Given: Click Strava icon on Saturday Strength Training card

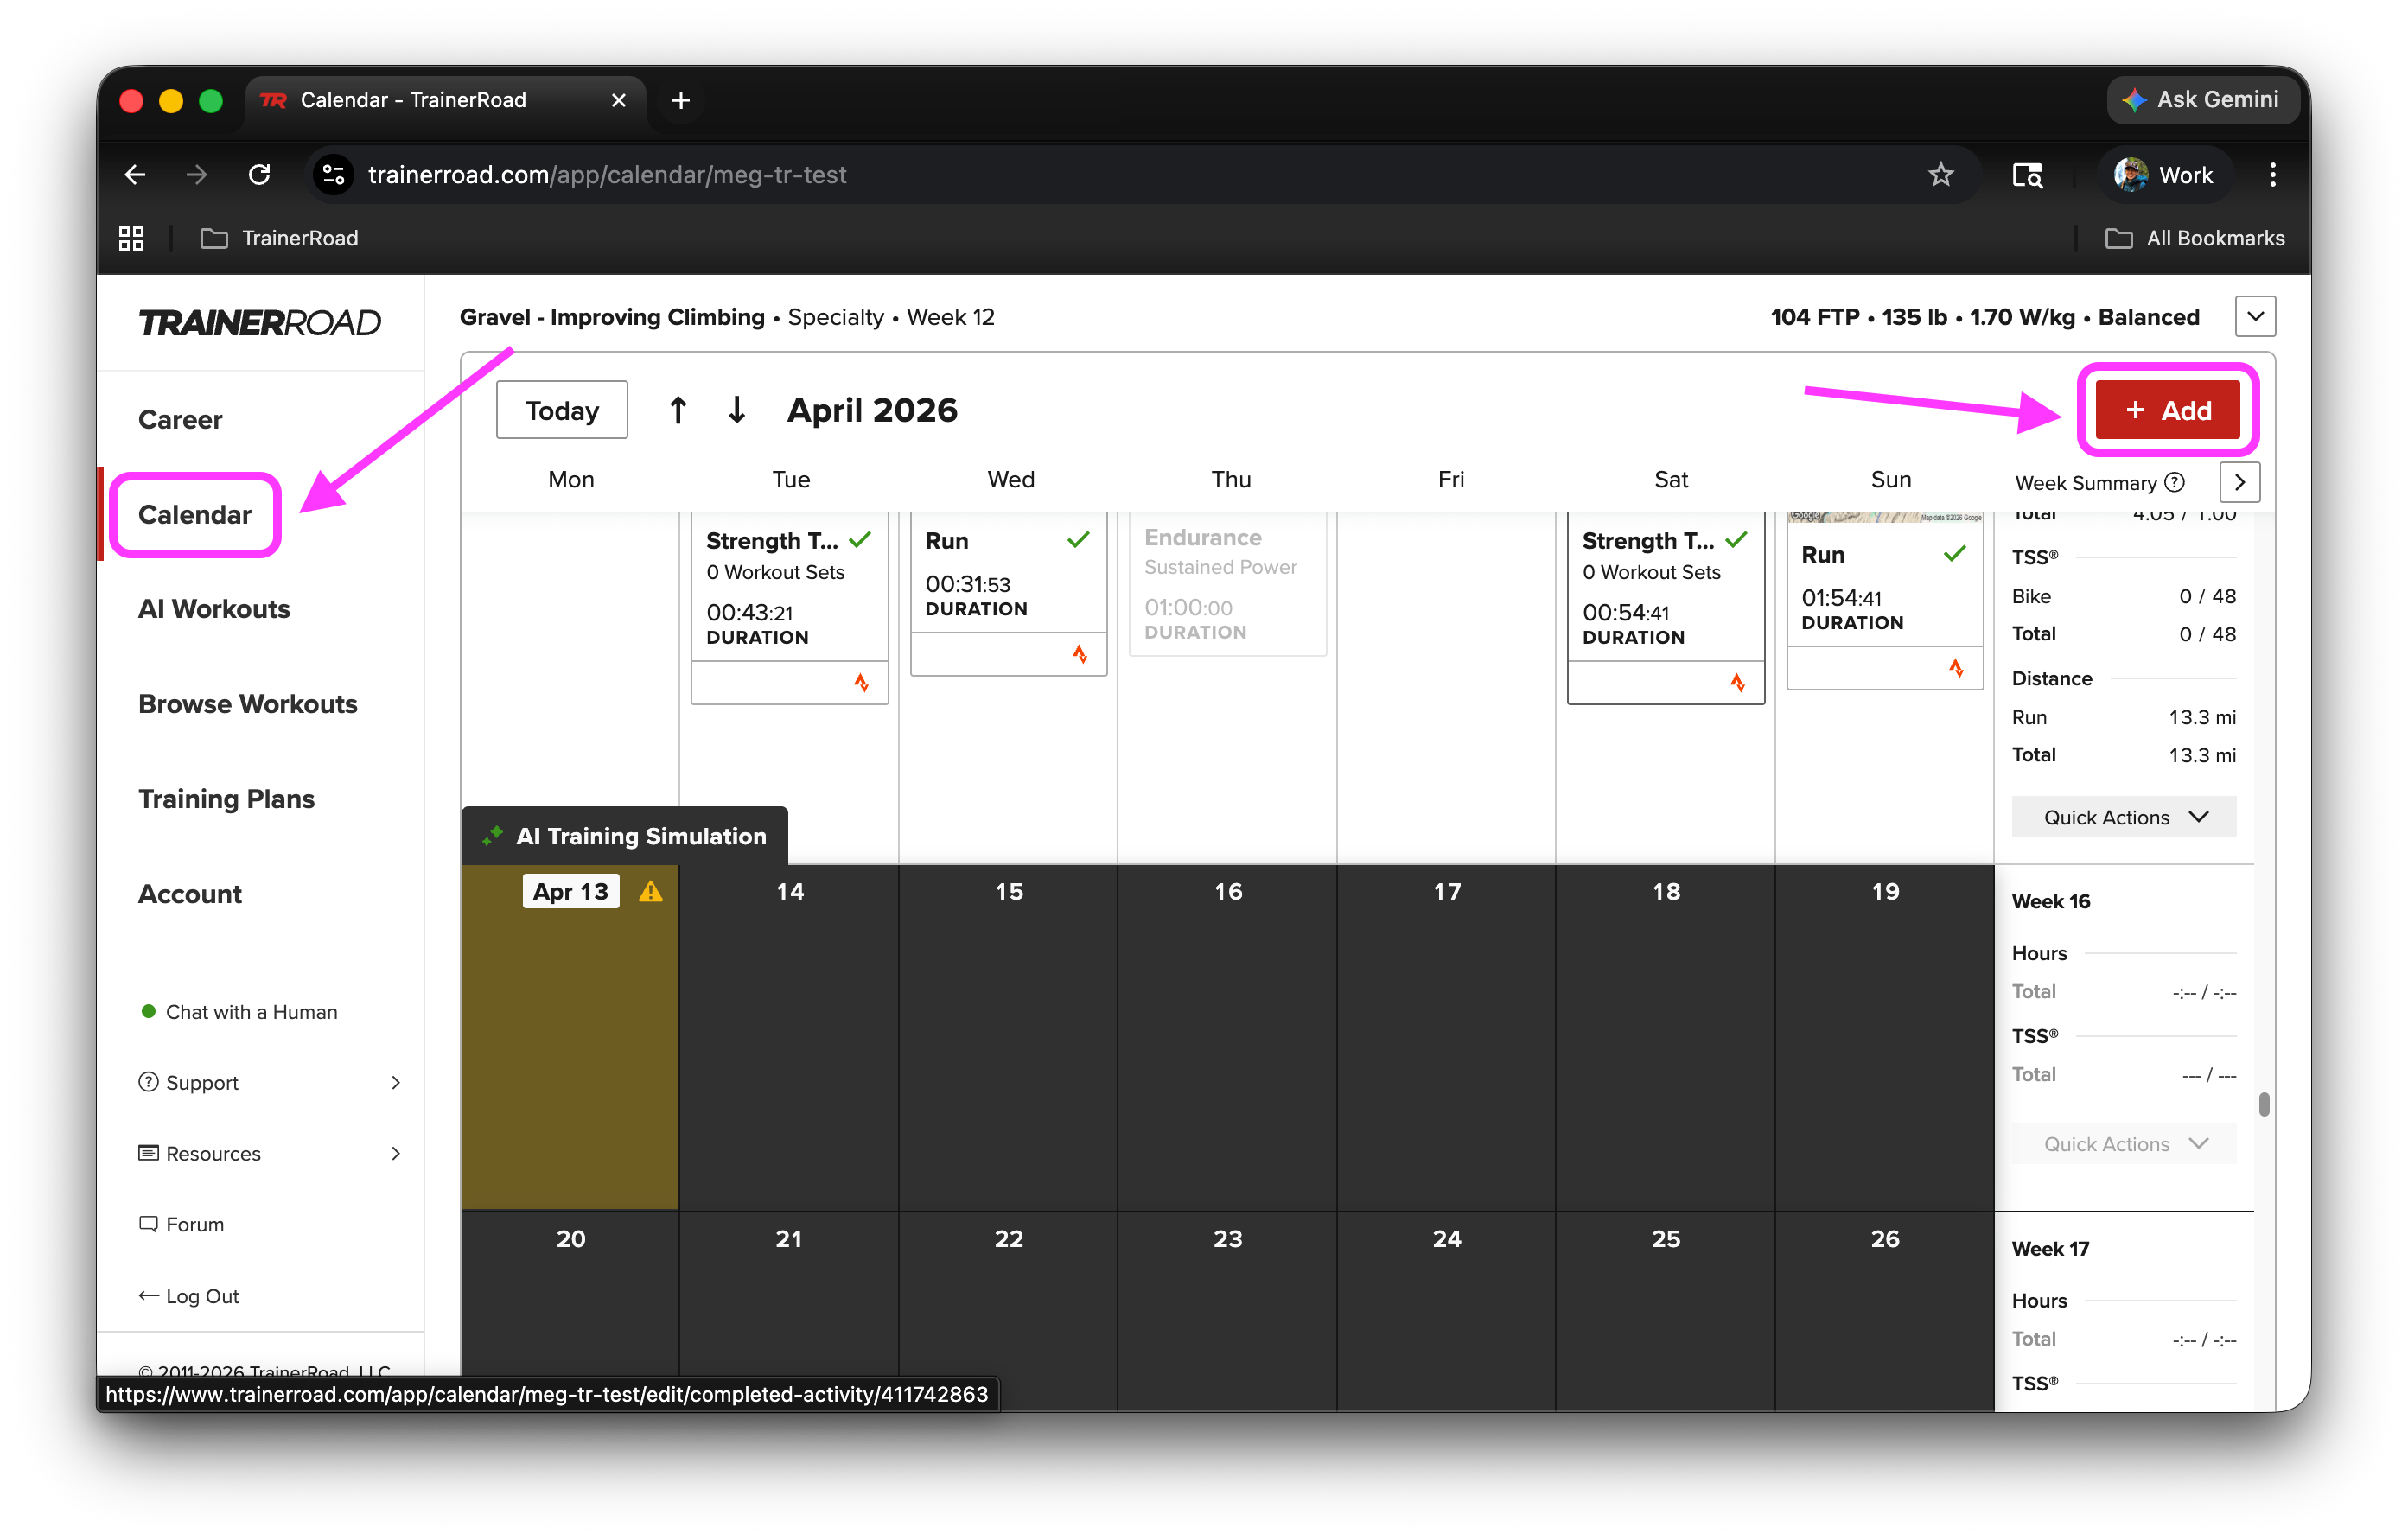Looking at the screenshot, I should tap(1738, 683).
